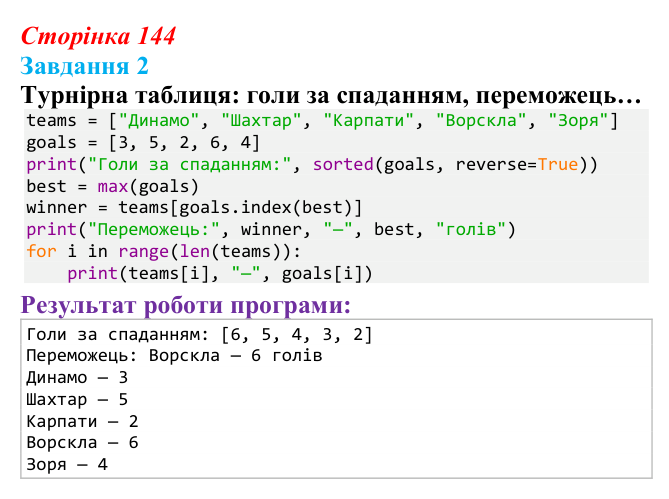The height and width of the screenshot is (499, 669).
Task: Click the "sorted" function name in code
Action: (x=343, y=165)
